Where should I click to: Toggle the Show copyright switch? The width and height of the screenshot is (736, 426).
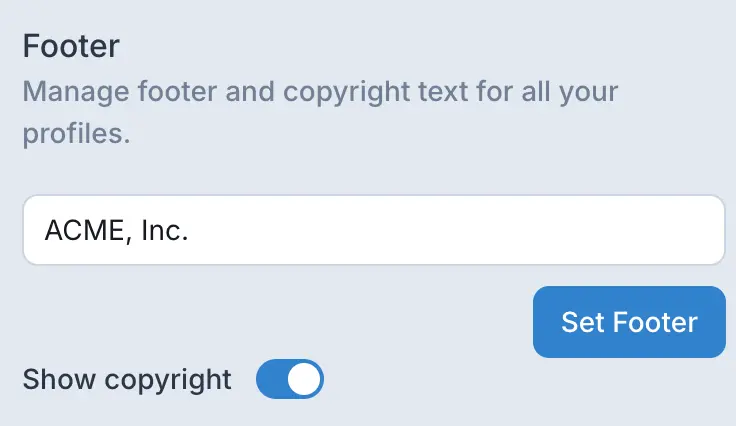(x=290, y=380)
